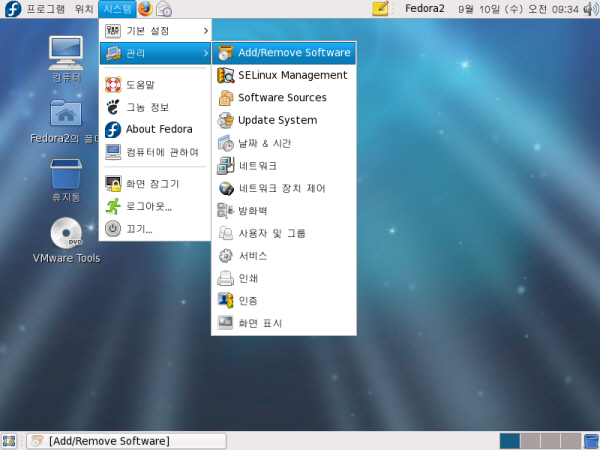
Task: Switch to the fourth workspace
Action: [x=571, y=441]
